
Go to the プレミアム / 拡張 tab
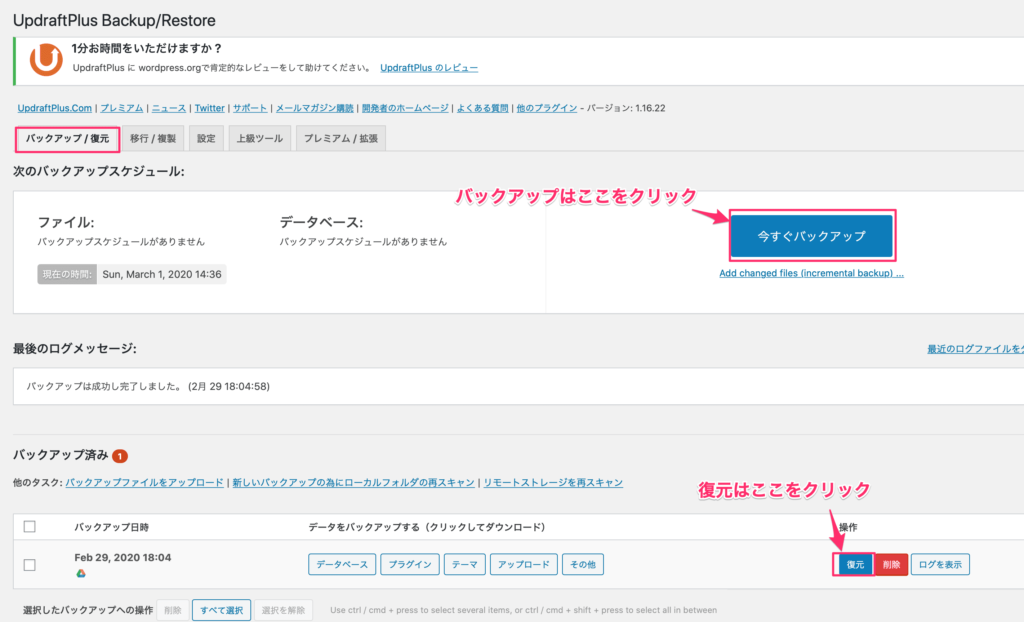pyautogui.click(x=340, y=139)
